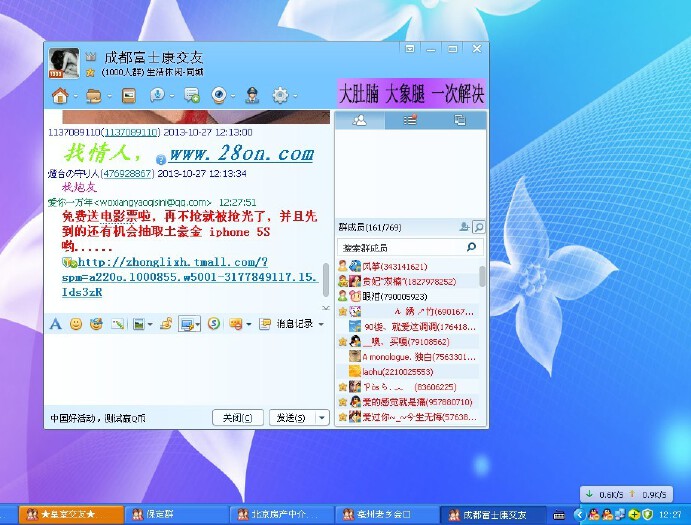Switch to the list tab with red dot

(410, 120)
